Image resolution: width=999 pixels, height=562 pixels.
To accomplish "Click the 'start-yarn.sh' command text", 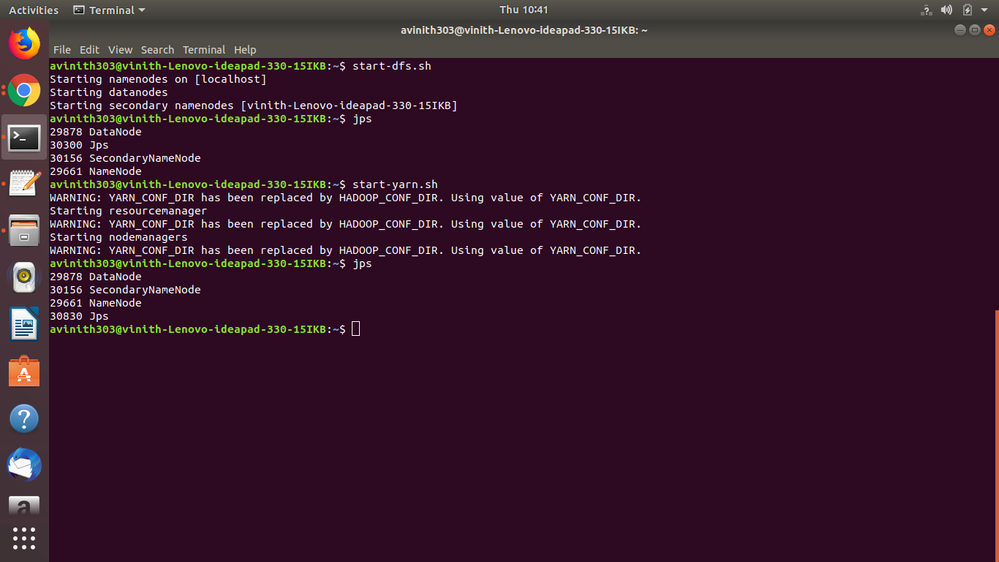I will (395, 184).
